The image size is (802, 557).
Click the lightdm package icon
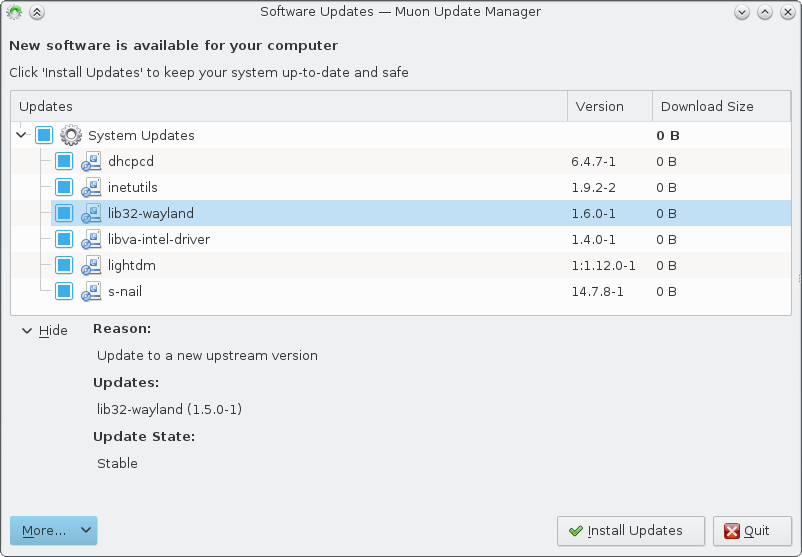point(91,265)
